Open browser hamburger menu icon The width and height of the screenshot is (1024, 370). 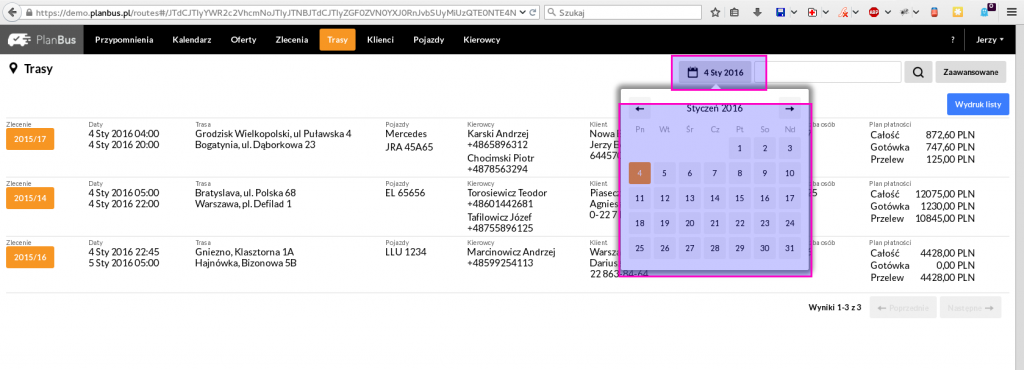click(1012, 12)
